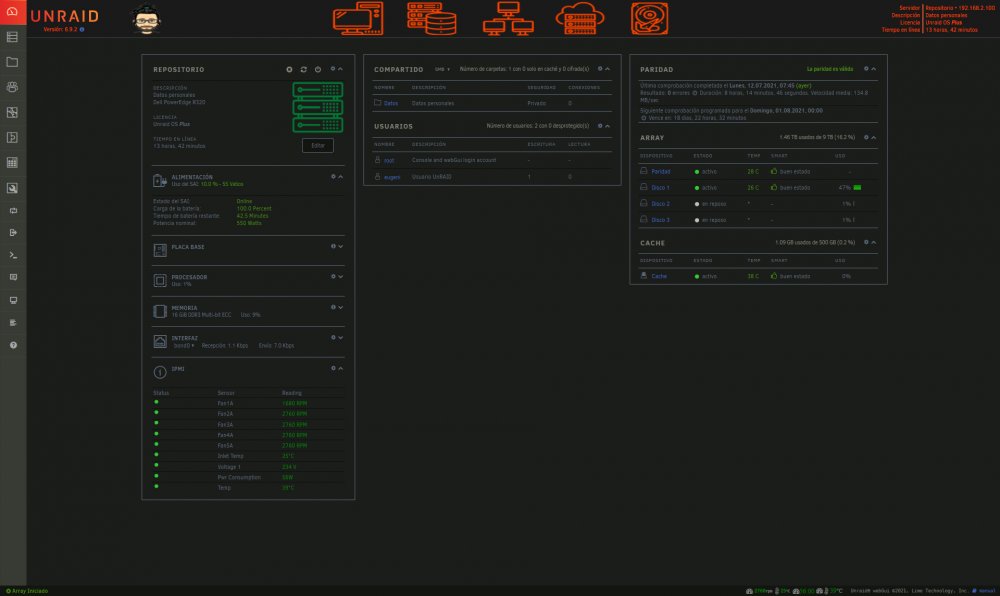The width and height of the screenshot is (1000, 596).
Task: Click the orange network computers header icon
Action: (508, 18)
